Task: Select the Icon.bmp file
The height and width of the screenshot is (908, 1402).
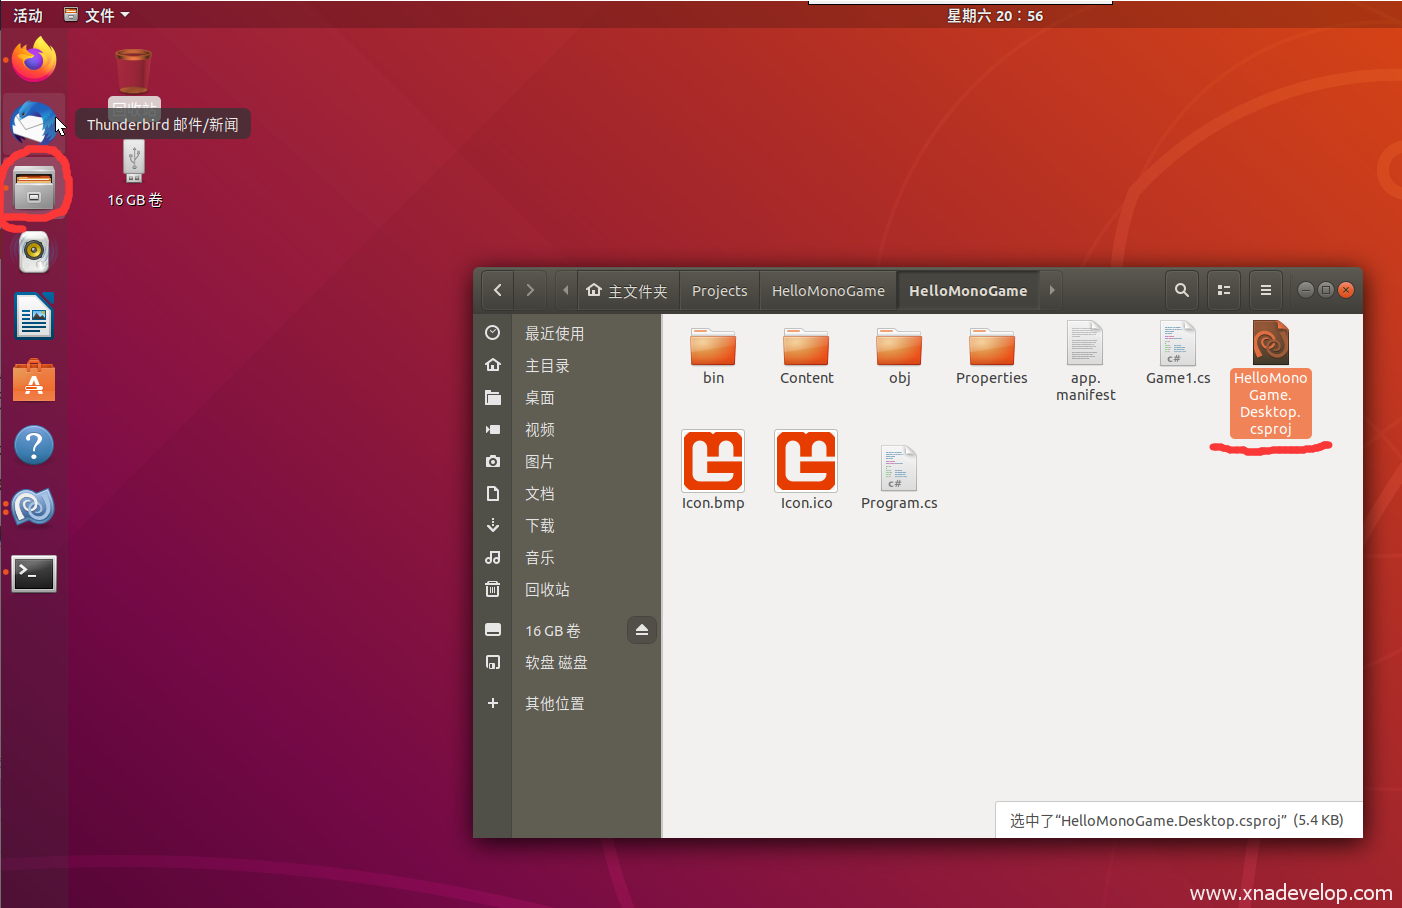Action: (x=712, y=462)
